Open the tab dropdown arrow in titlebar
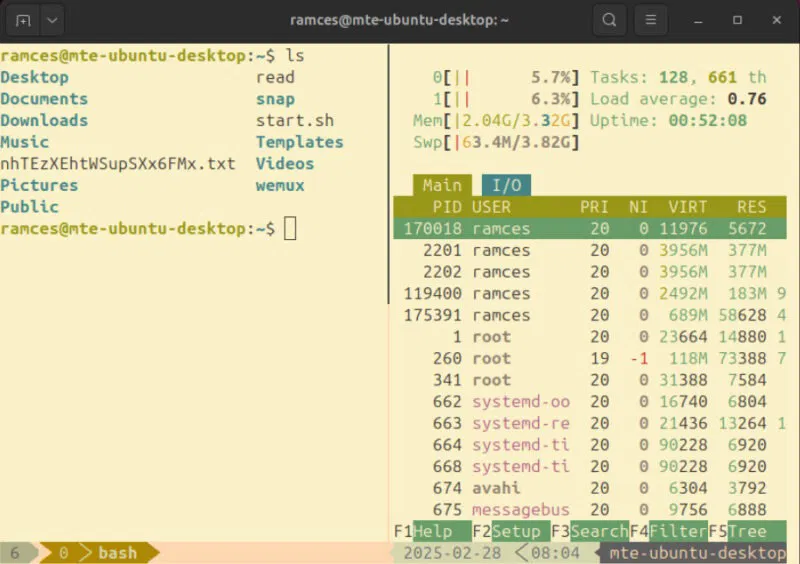 [51, 19]
